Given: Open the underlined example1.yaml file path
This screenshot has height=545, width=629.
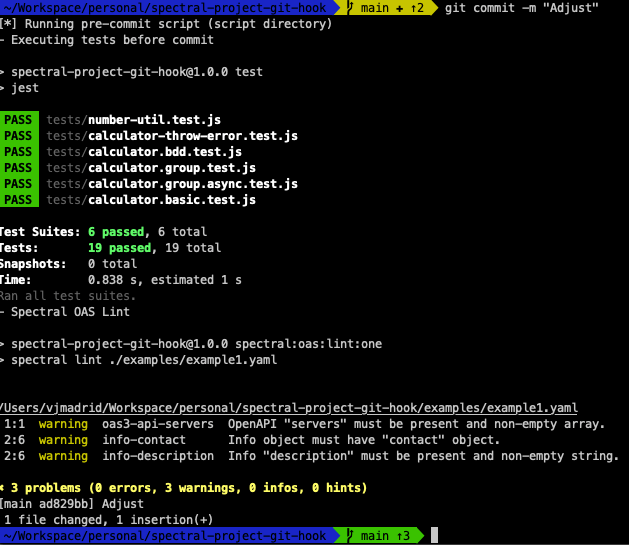Looking at the screenshot, I should click(x=288, y=408).
